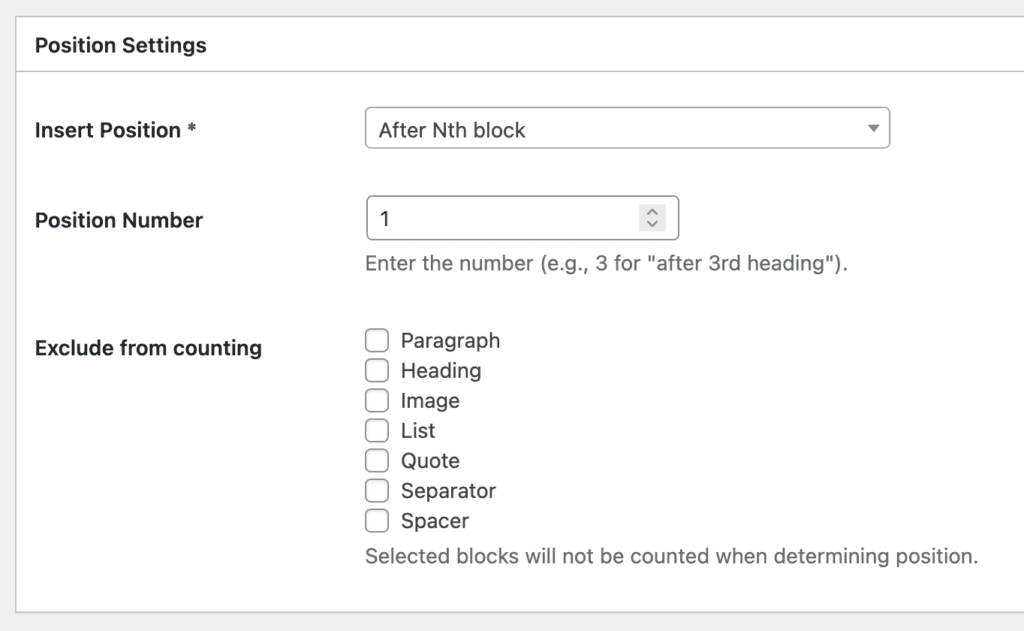Click the 'Enter the number' help text
Image resolution: width=1024 pixels, height=631 pixels.
pos(606,266)
